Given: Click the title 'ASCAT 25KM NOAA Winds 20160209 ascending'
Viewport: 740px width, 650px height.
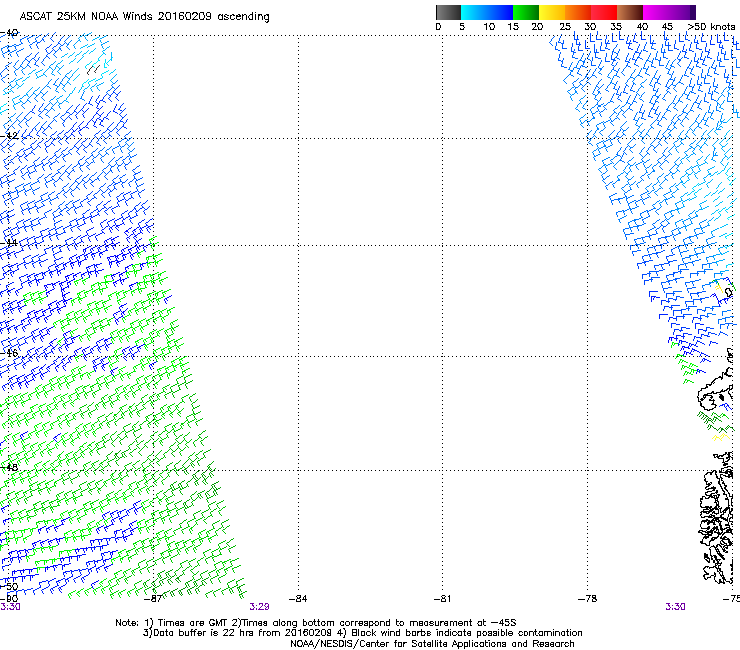Looking at the screenshot, I should click(144, 16).
